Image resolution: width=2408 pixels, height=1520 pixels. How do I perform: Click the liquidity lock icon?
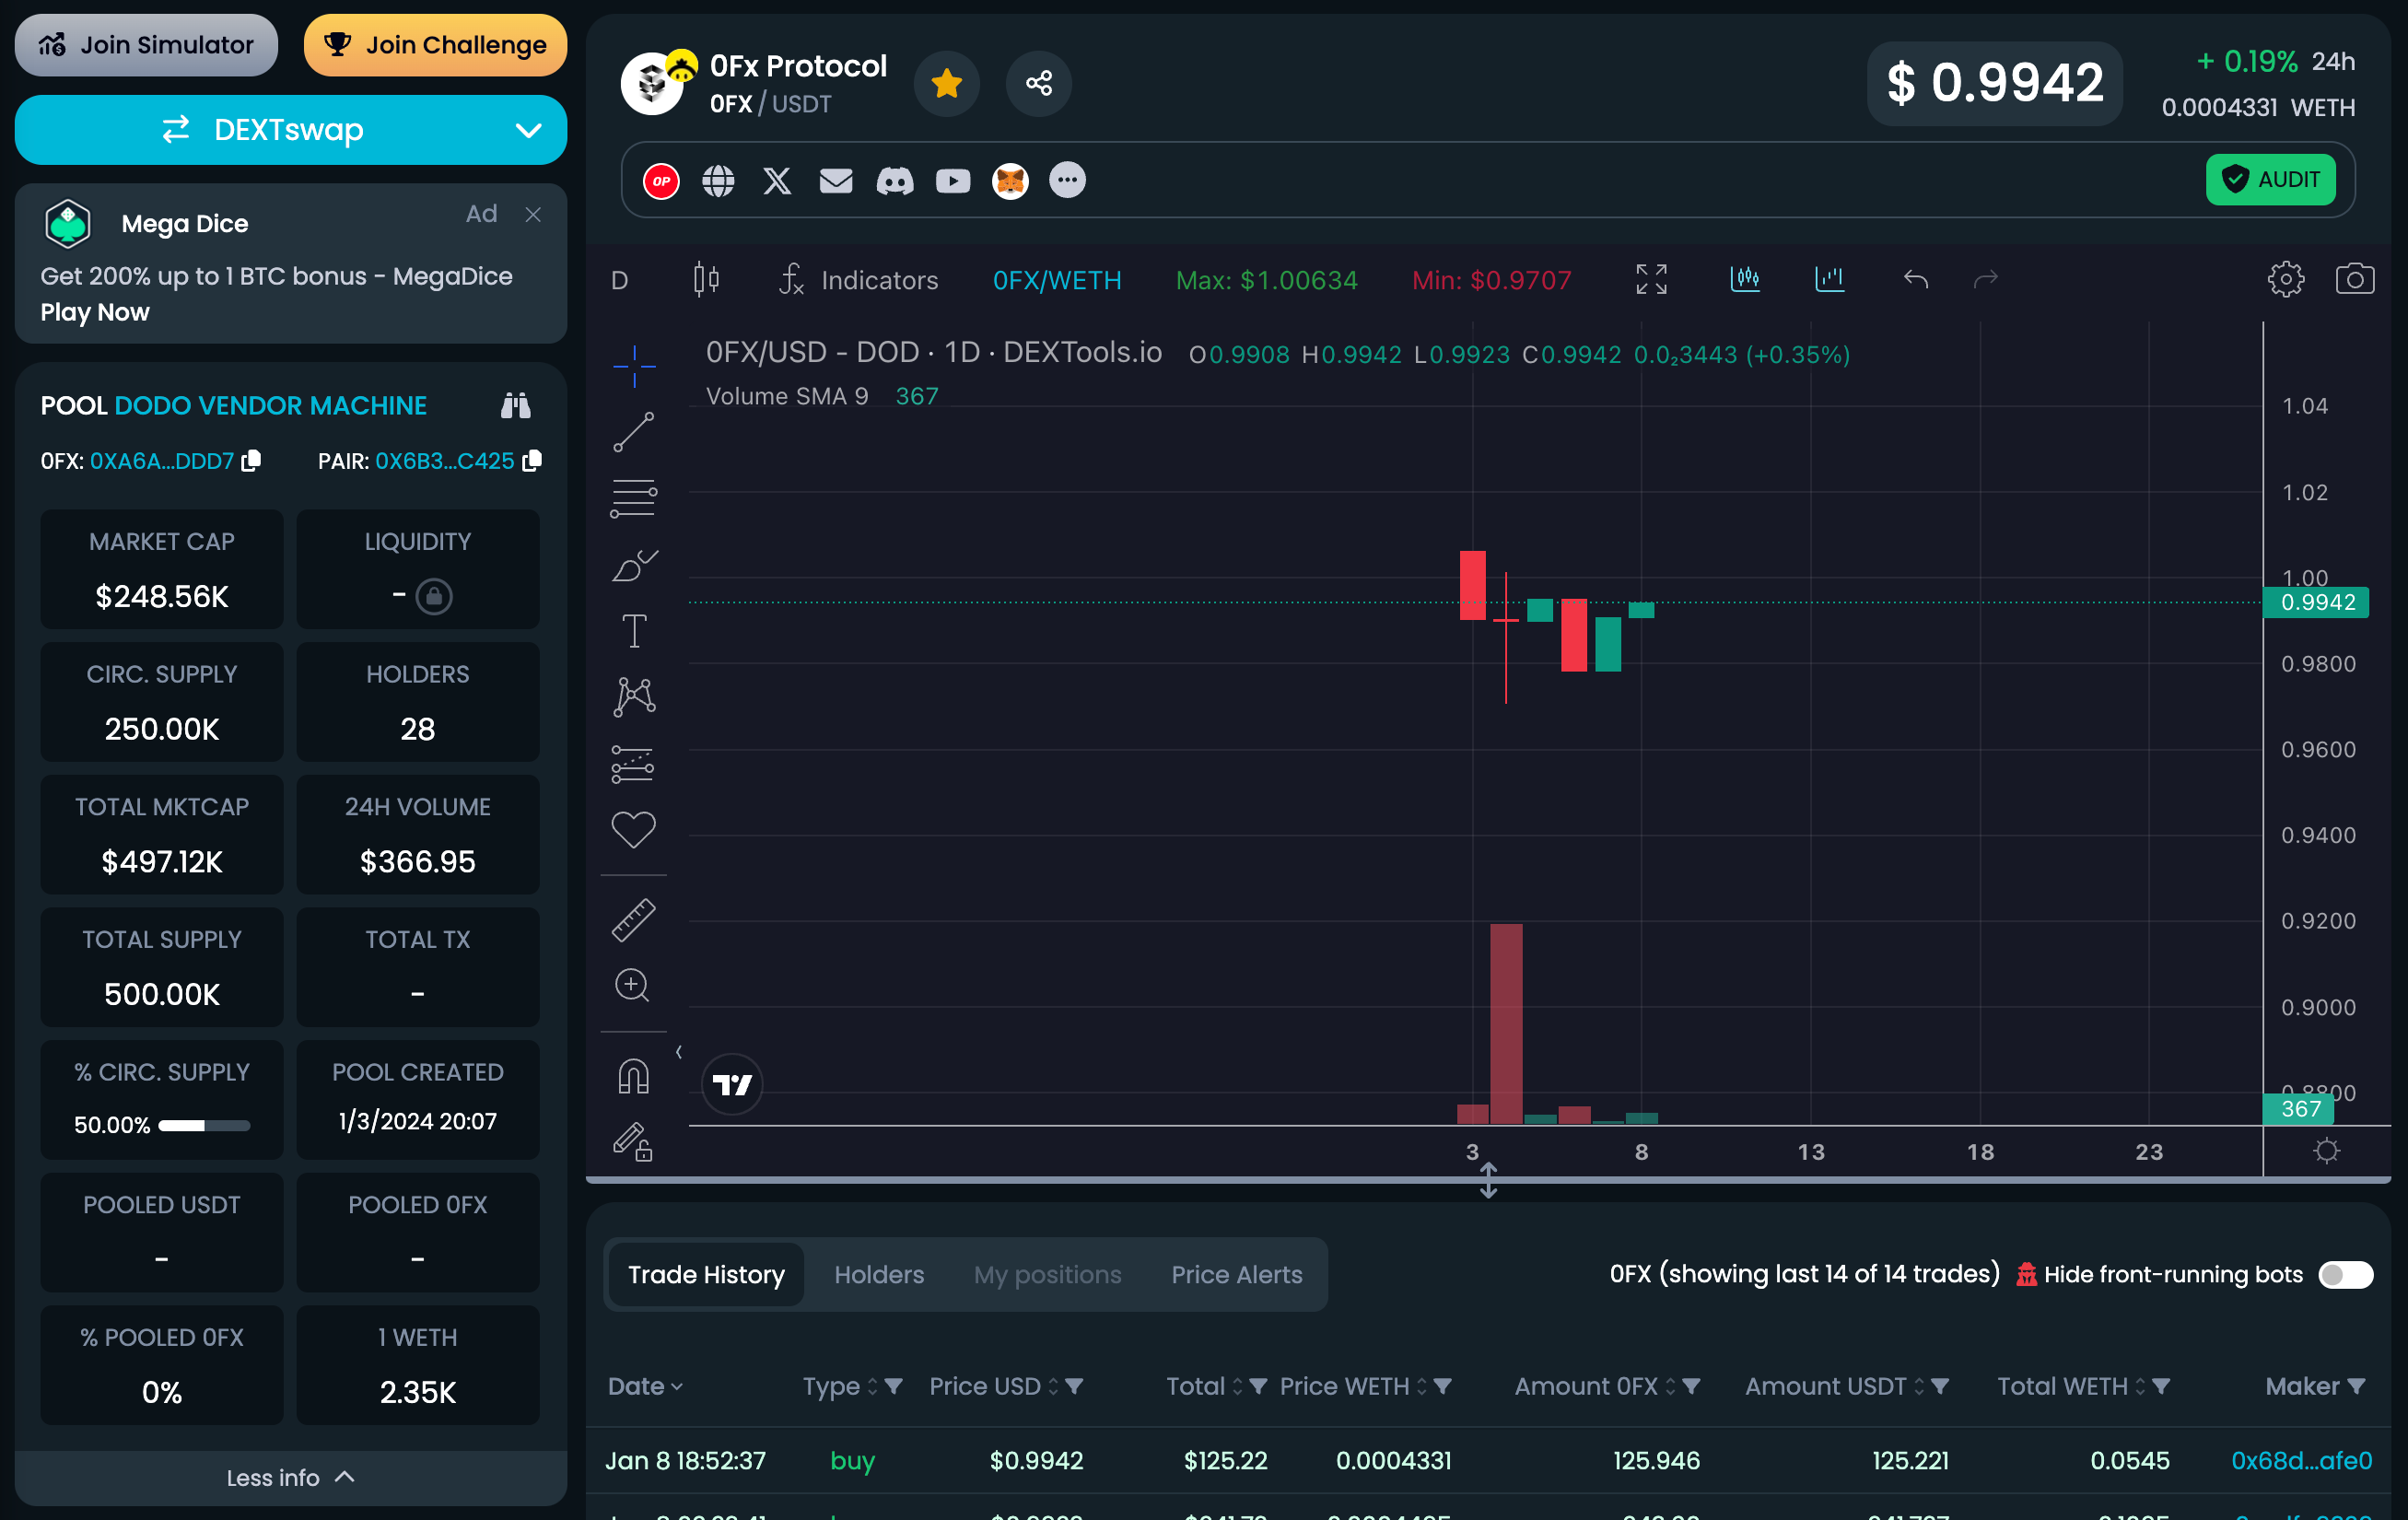(434, 596)
